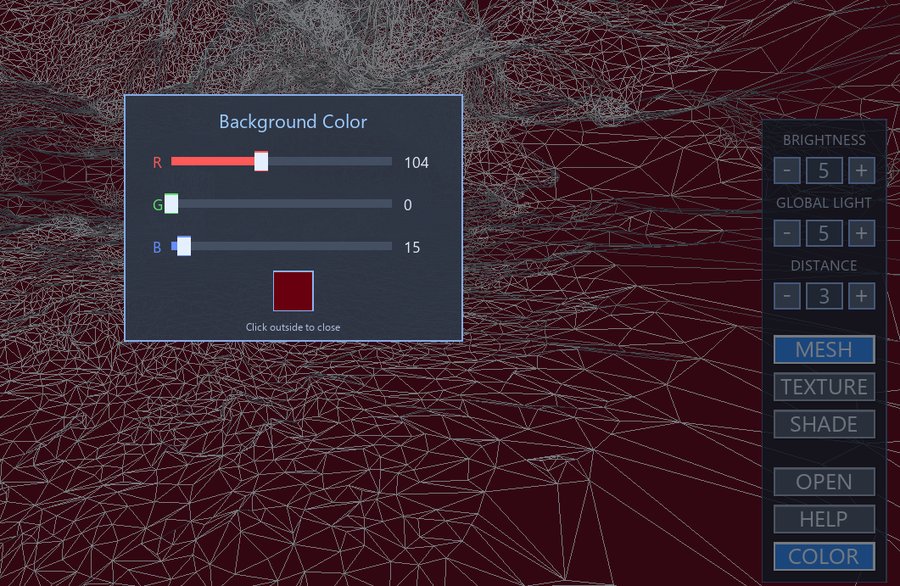This screenshot has width=900, height=586.
Task: Click the Background Color title
Action: (x=293, y=122)
